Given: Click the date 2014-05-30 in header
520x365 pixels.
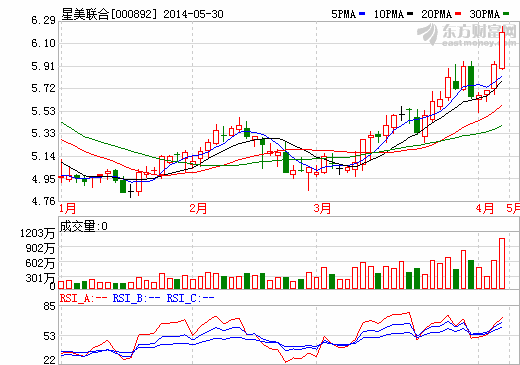Looking at the screenshot, I should (193, 14).
